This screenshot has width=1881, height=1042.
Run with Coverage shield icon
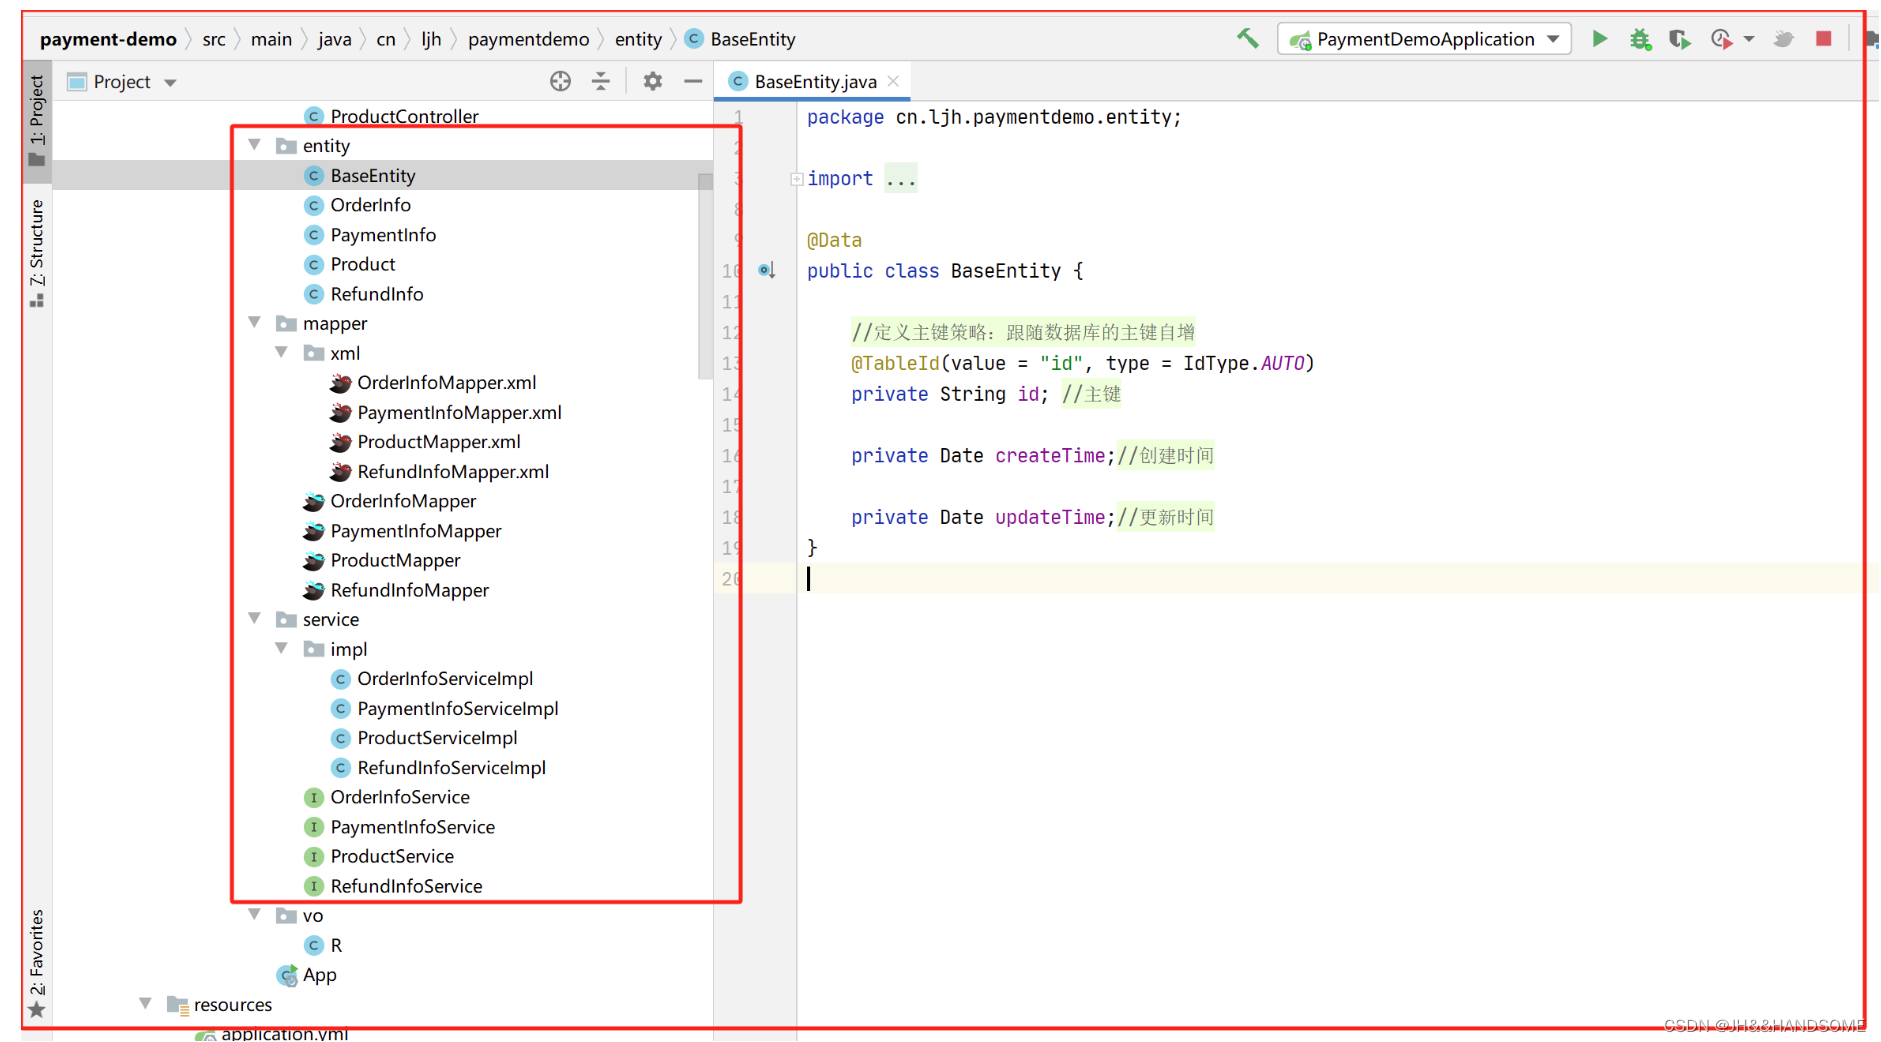pos(1679,39)
